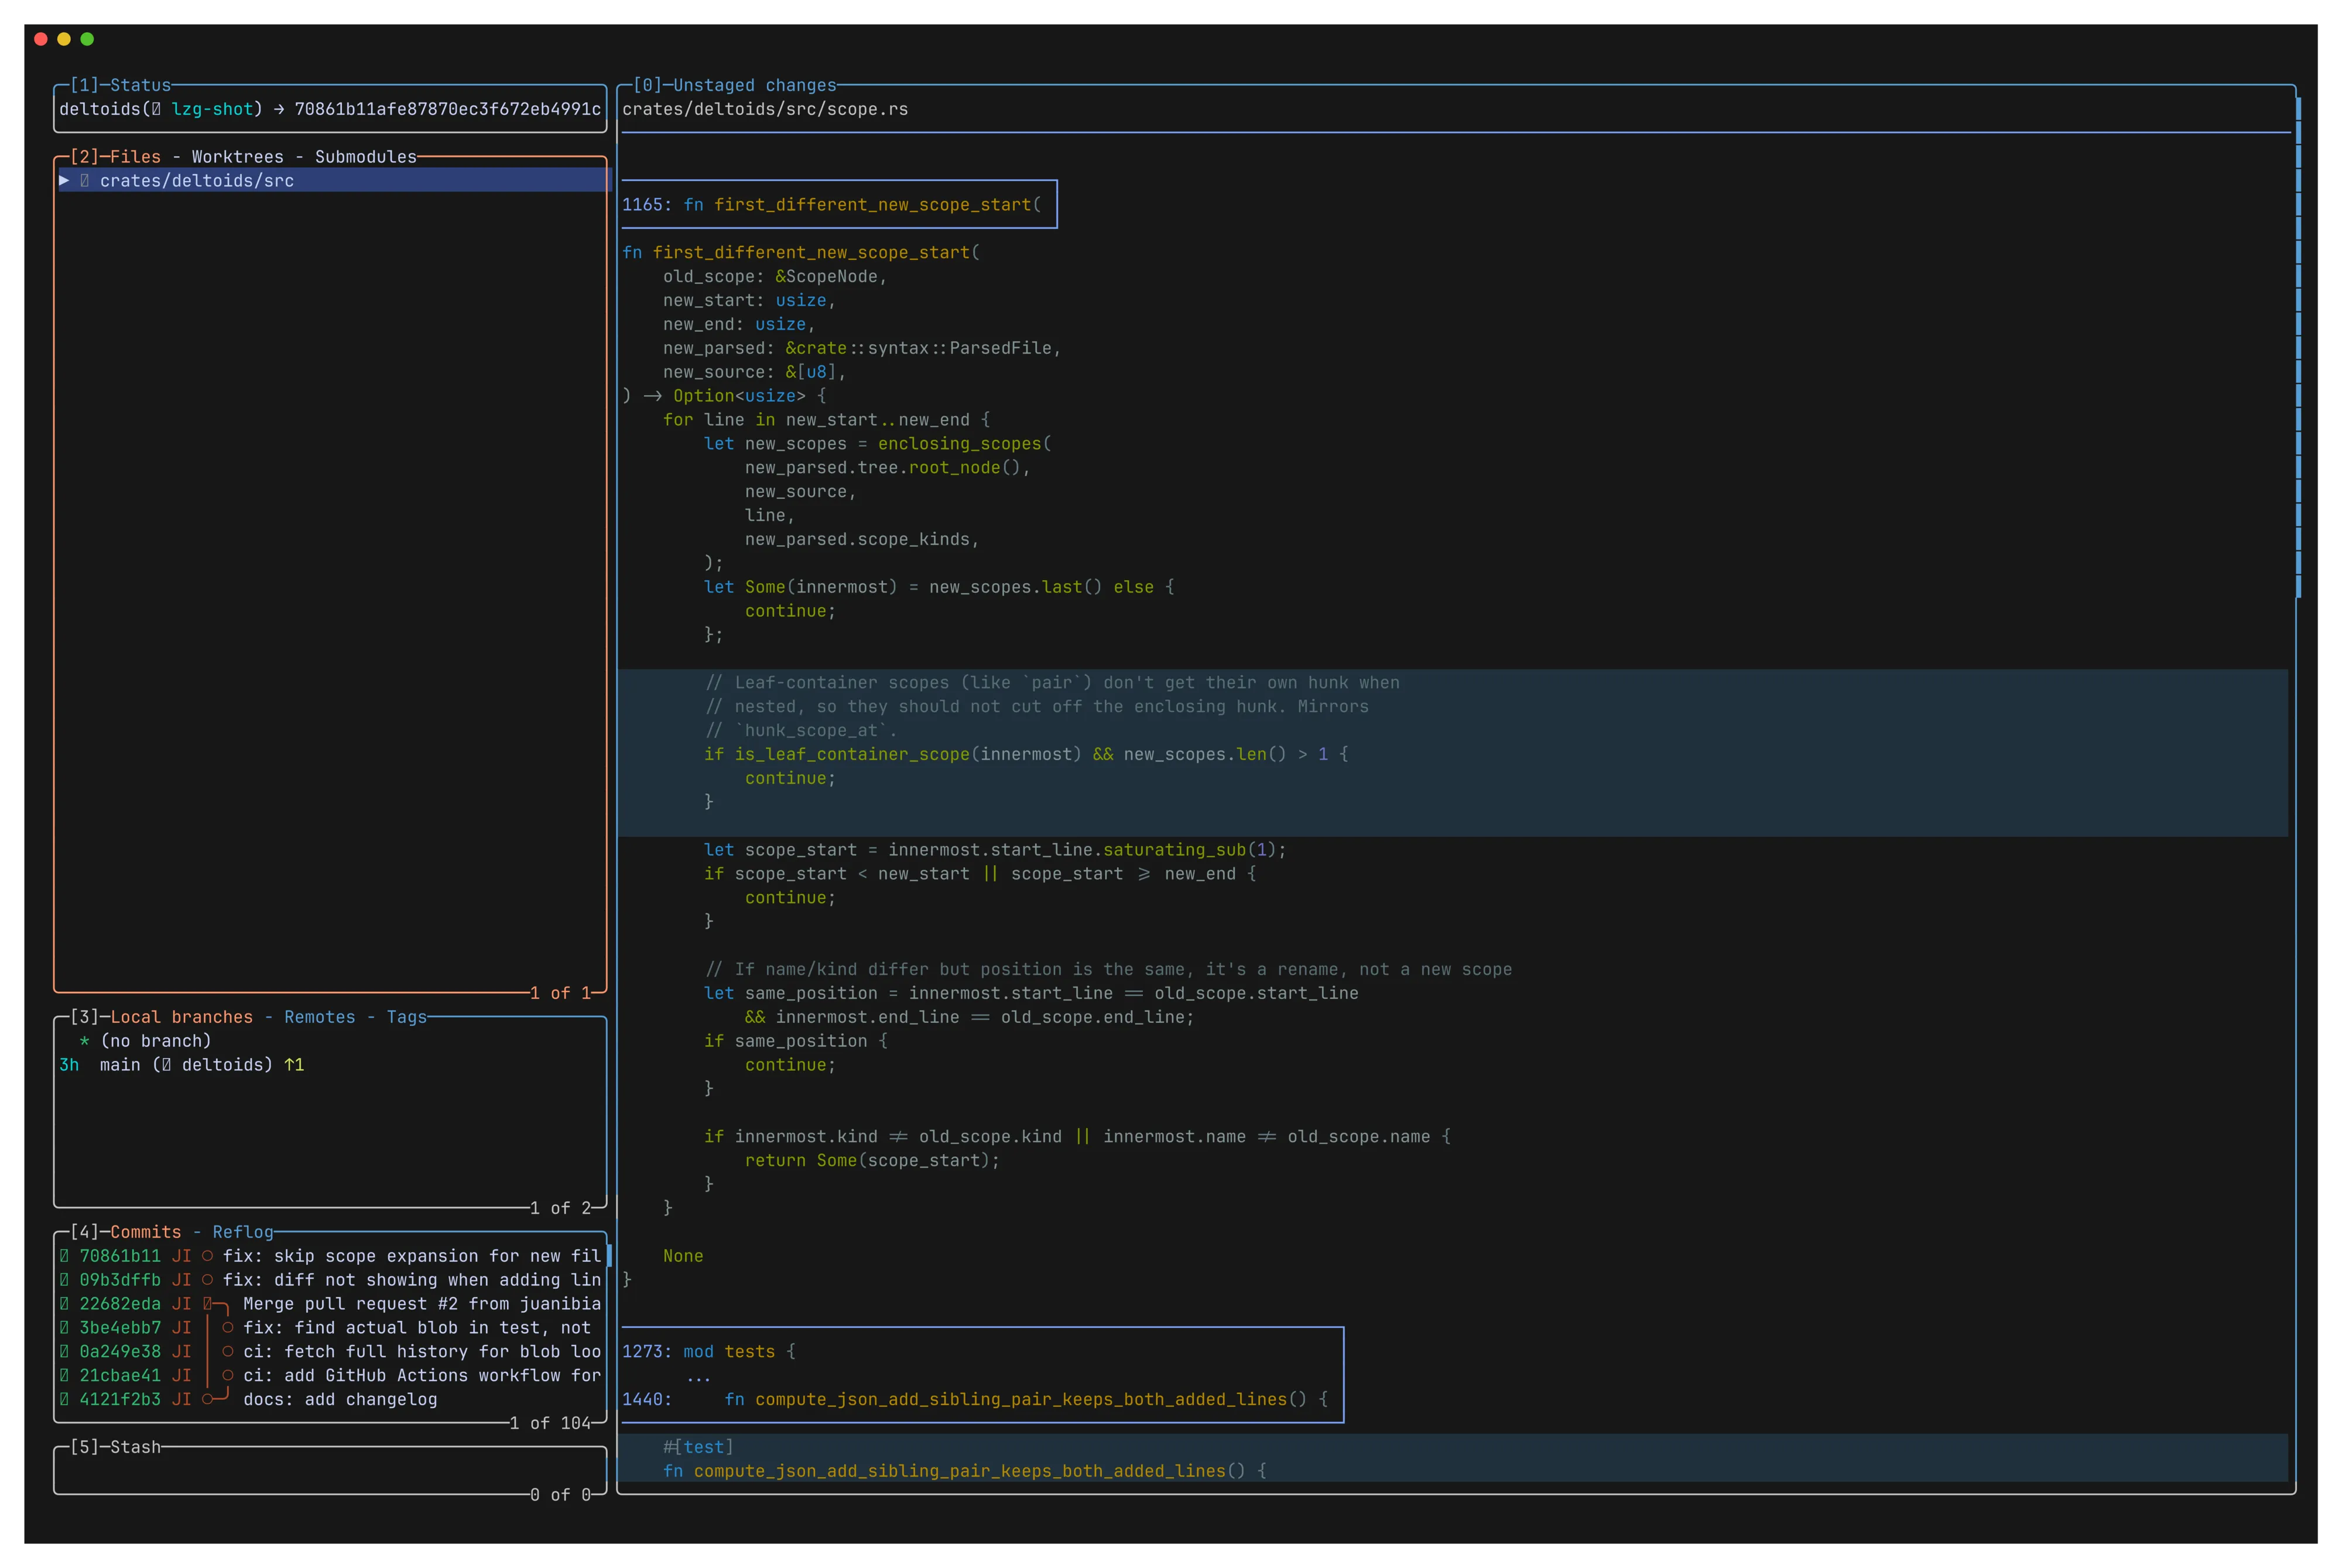Click the ↑1 ahead indicator on main branch
The width and height of the screenshot is (2342, 1568).
294,1065
